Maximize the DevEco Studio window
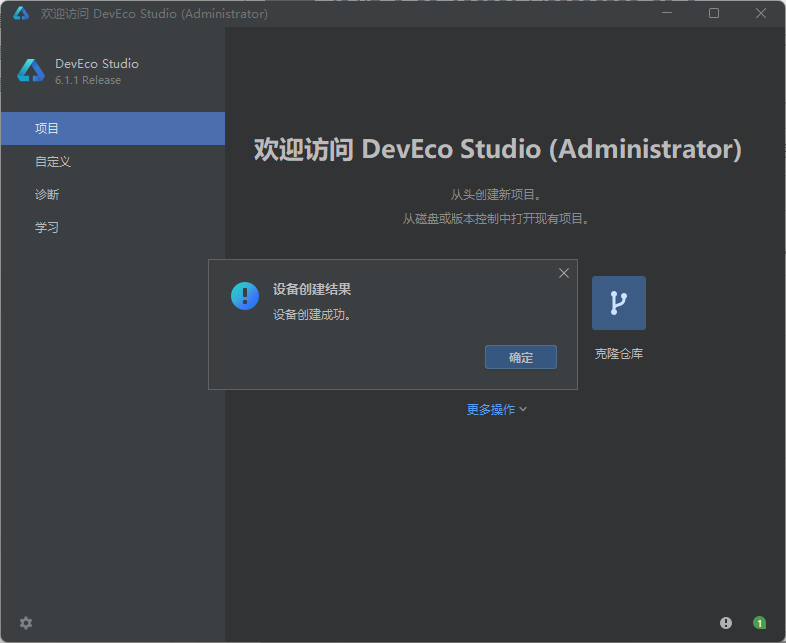The height and width of the screenshot is (643, 786). (714, 14)
